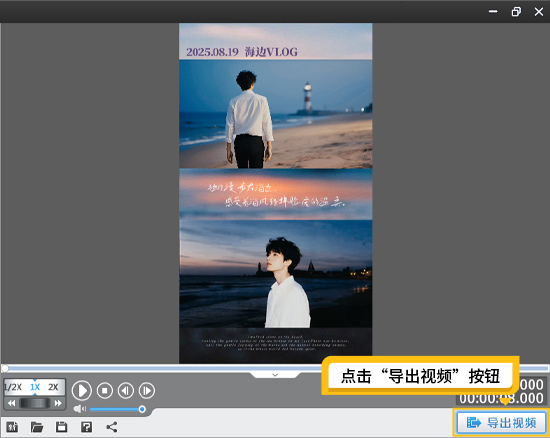Click the share icon

[112, 427]
